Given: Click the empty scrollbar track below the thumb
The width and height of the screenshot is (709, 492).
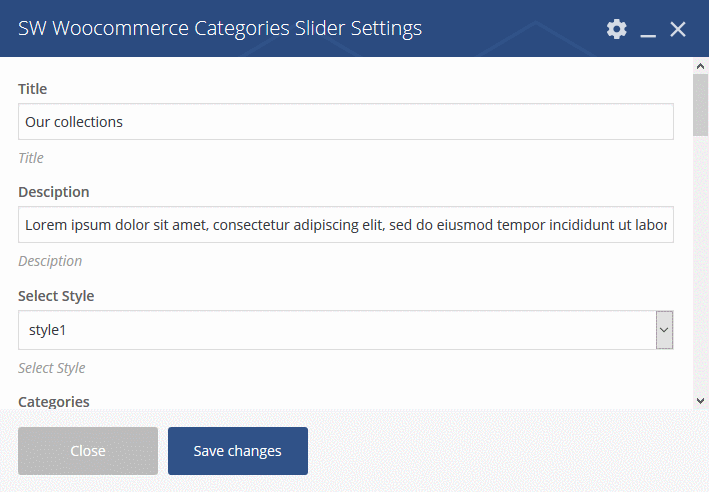Looking at the screenshot, I should pos(700,265).
